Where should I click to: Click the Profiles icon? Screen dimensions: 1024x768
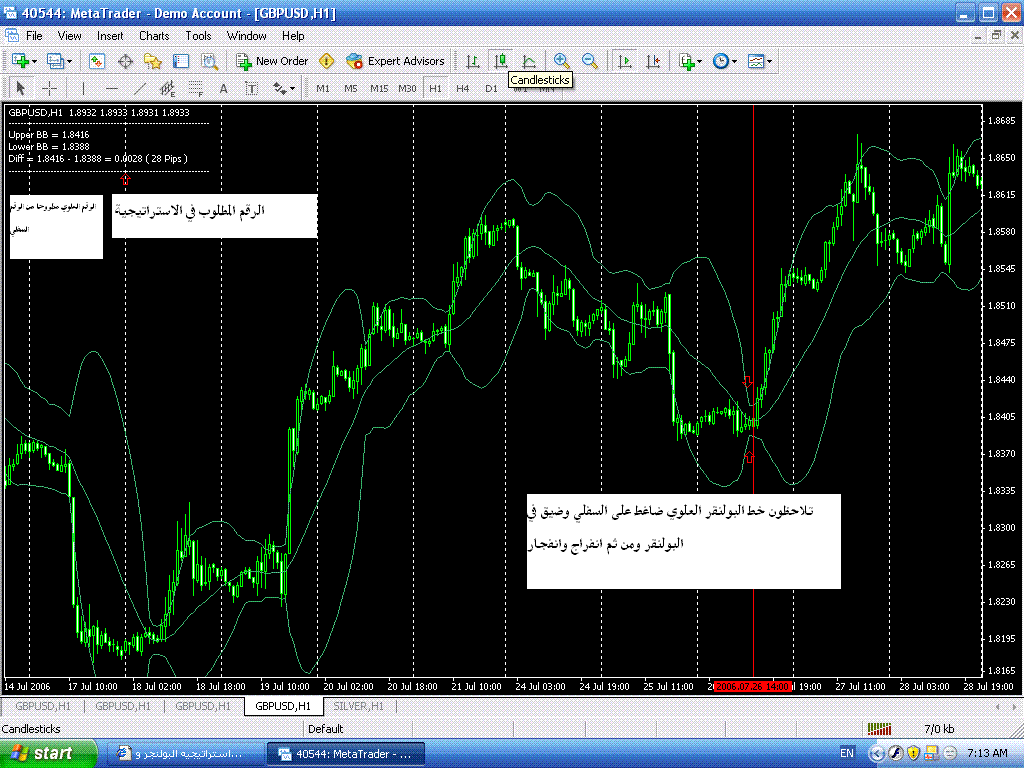[56, 61]
